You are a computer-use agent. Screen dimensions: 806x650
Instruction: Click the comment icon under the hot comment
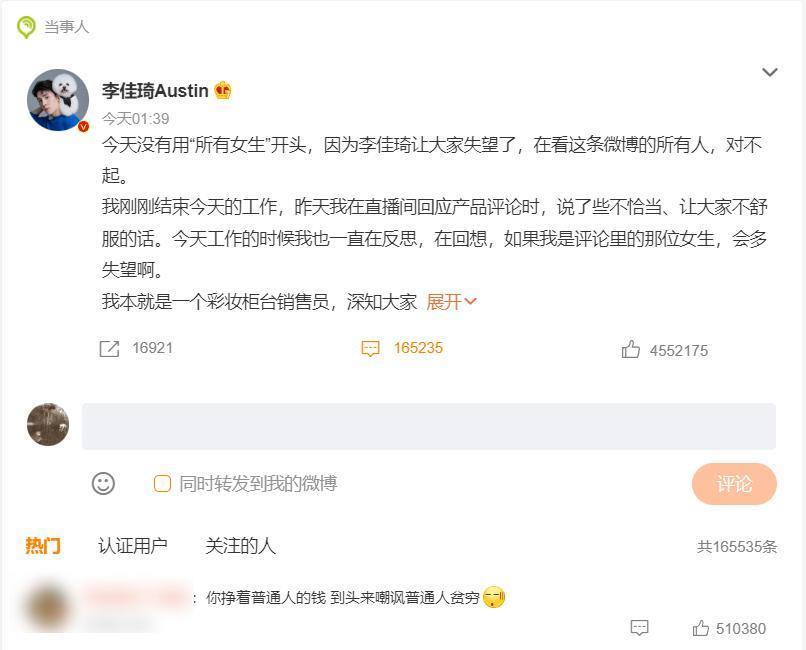(x=639, y=629)
